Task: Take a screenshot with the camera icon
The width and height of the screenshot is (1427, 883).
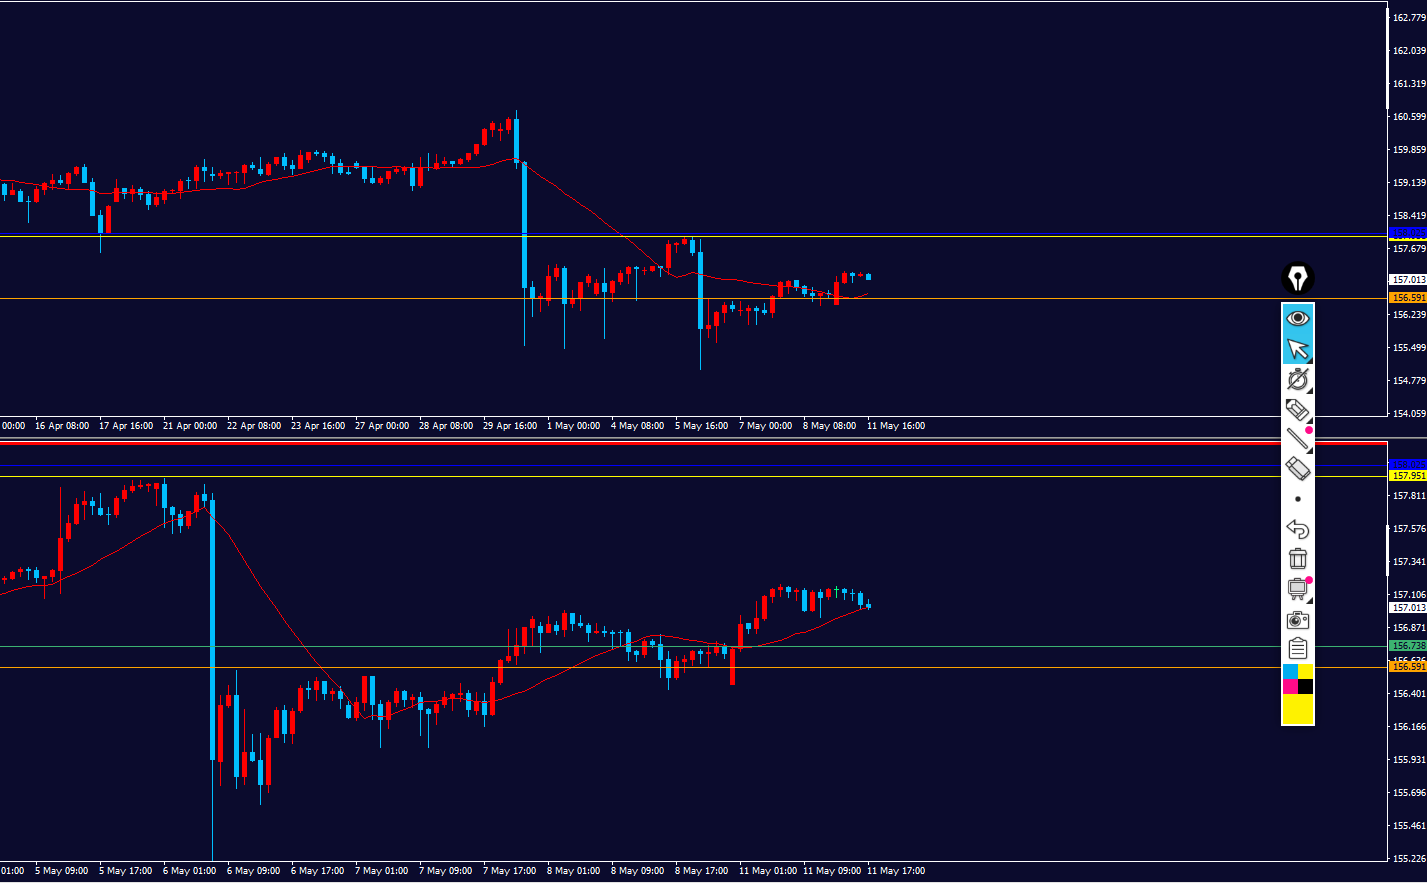Action: click(x=1298, y=620)
